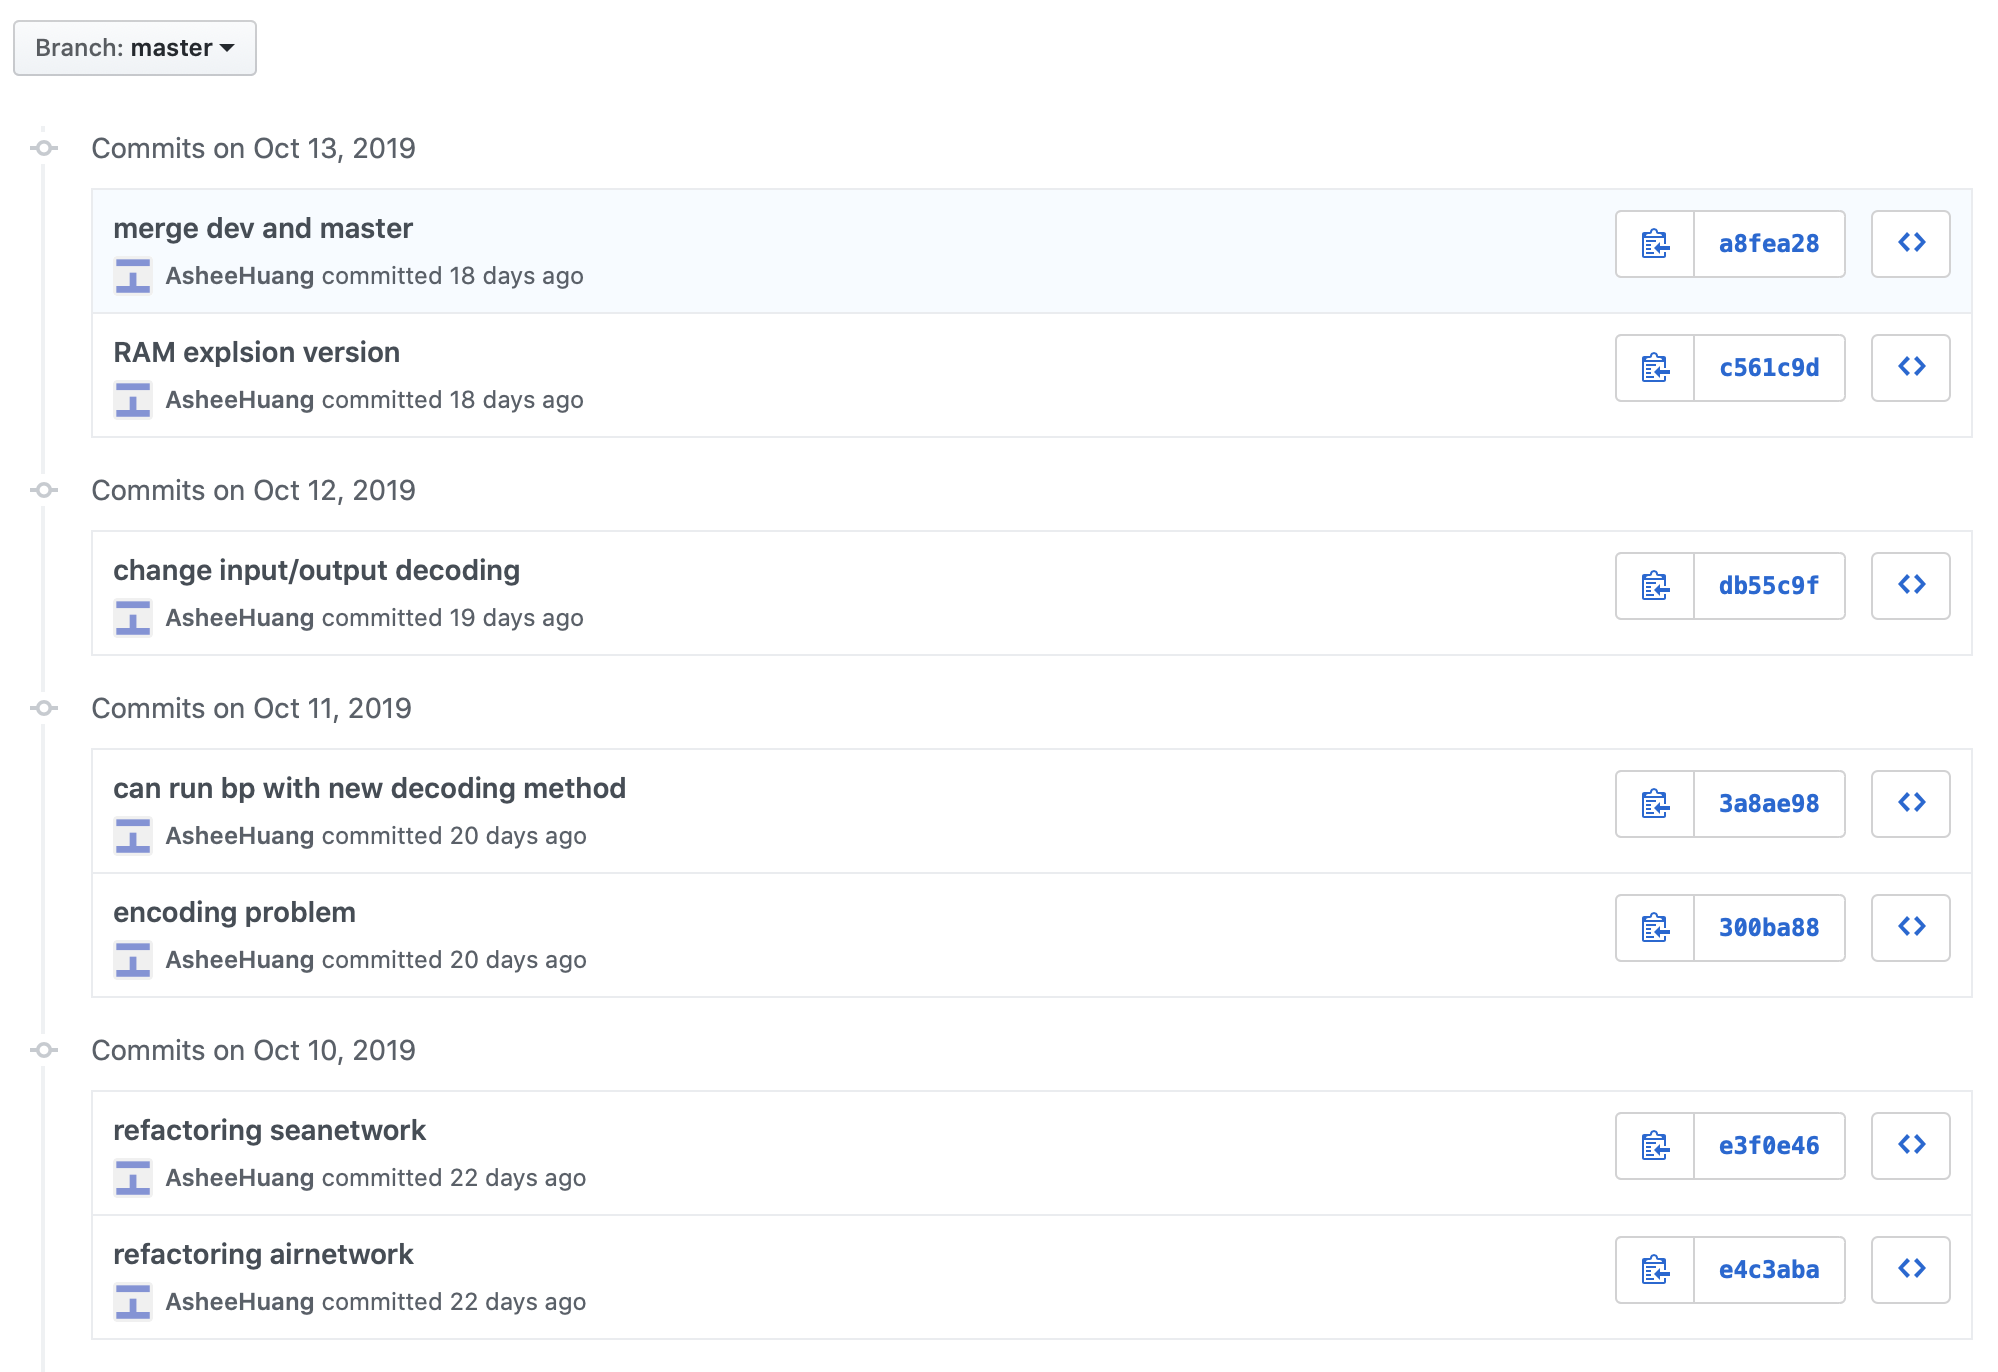Open commit hash link db55c9f
1998x1372 pixels.
(x=1769, y=586)
